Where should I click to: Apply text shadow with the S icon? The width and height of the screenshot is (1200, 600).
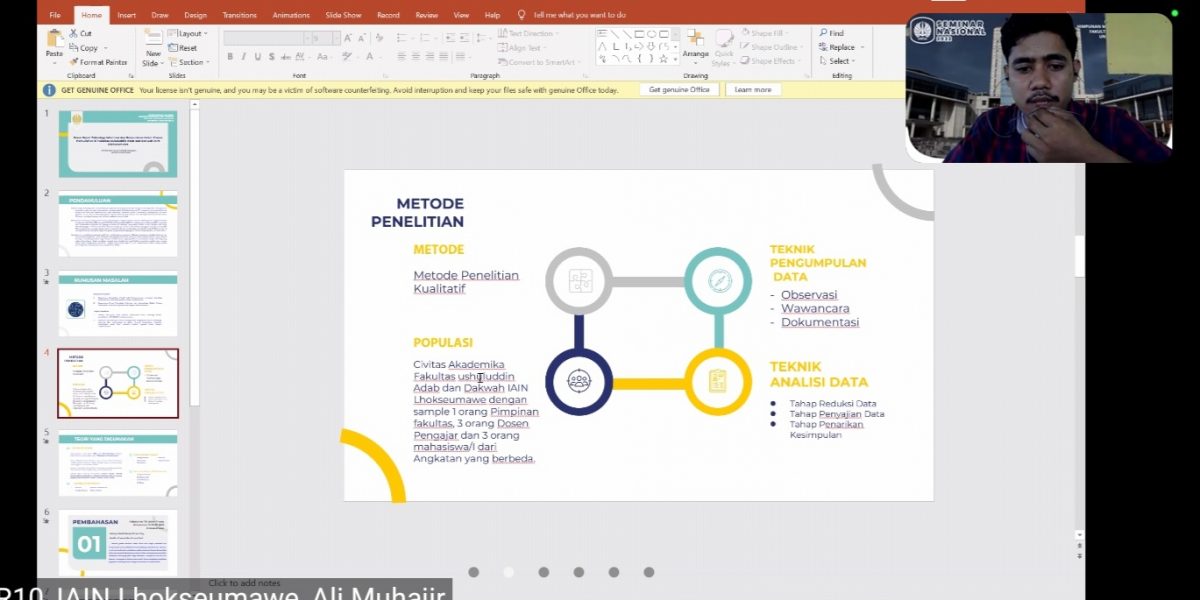[271, 57]
